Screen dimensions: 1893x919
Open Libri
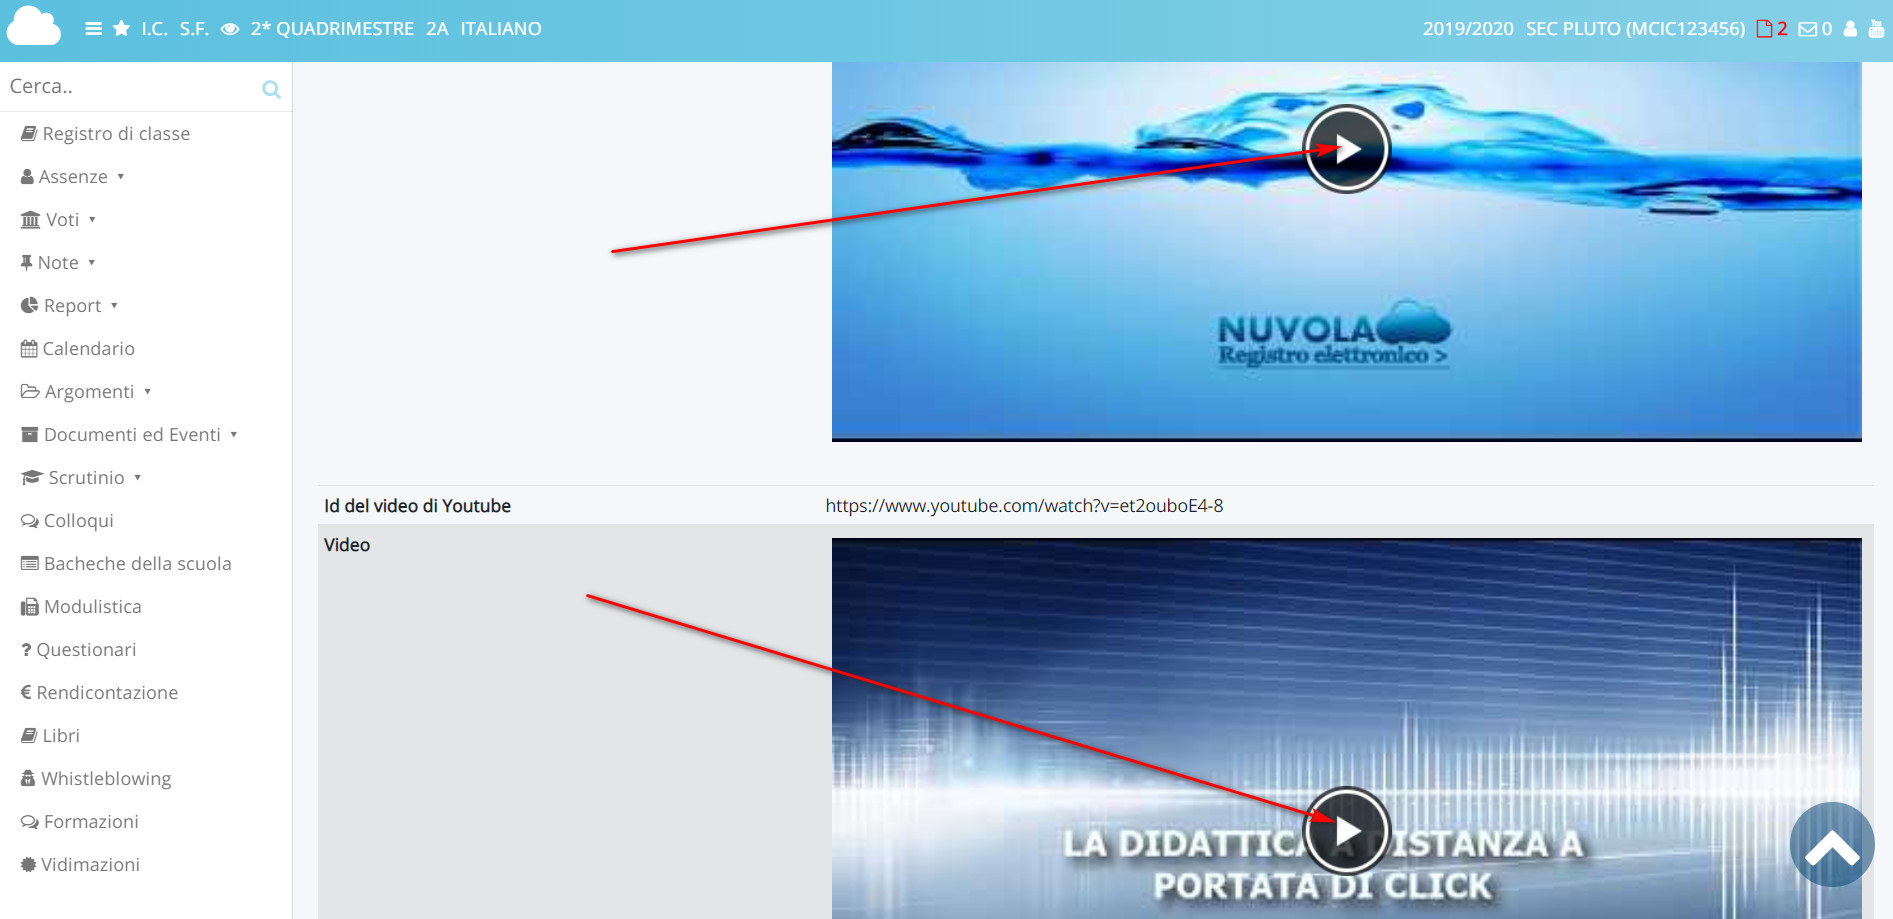pyautogui.click(x=50, y=736)
